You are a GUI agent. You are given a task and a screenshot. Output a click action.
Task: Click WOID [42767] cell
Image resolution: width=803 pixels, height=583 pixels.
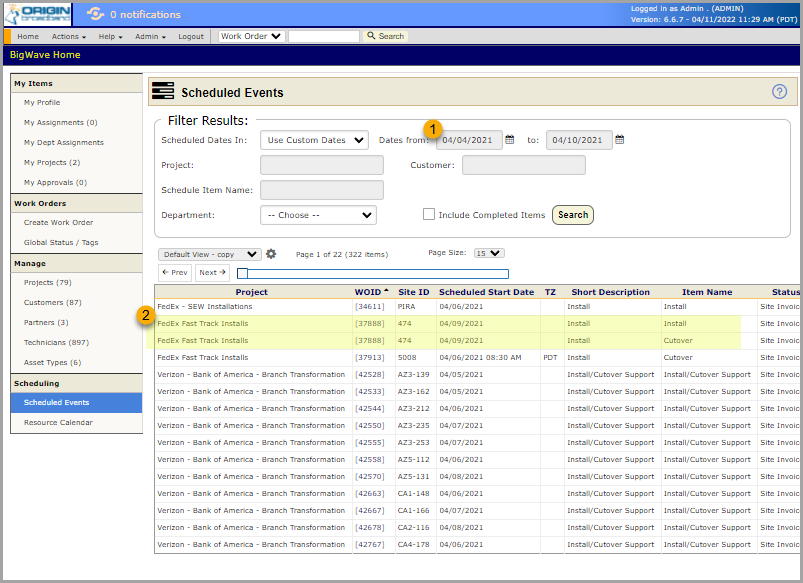tap(370, 545)
